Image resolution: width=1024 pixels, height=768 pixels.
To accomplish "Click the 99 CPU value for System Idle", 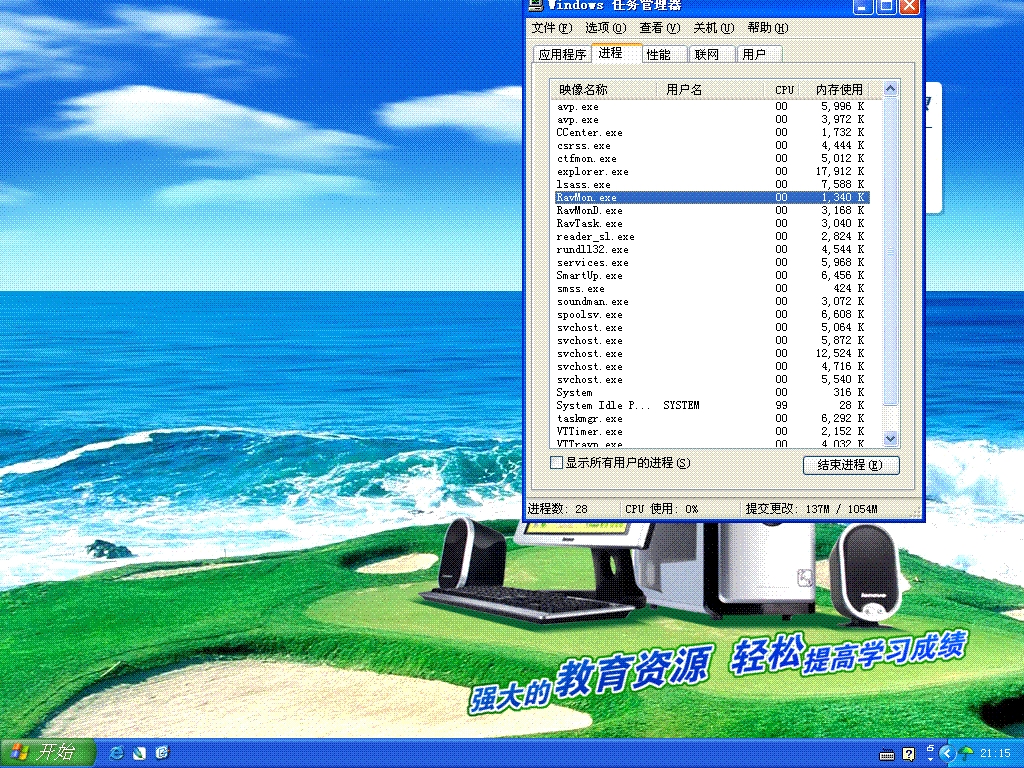I will (781, 406).
